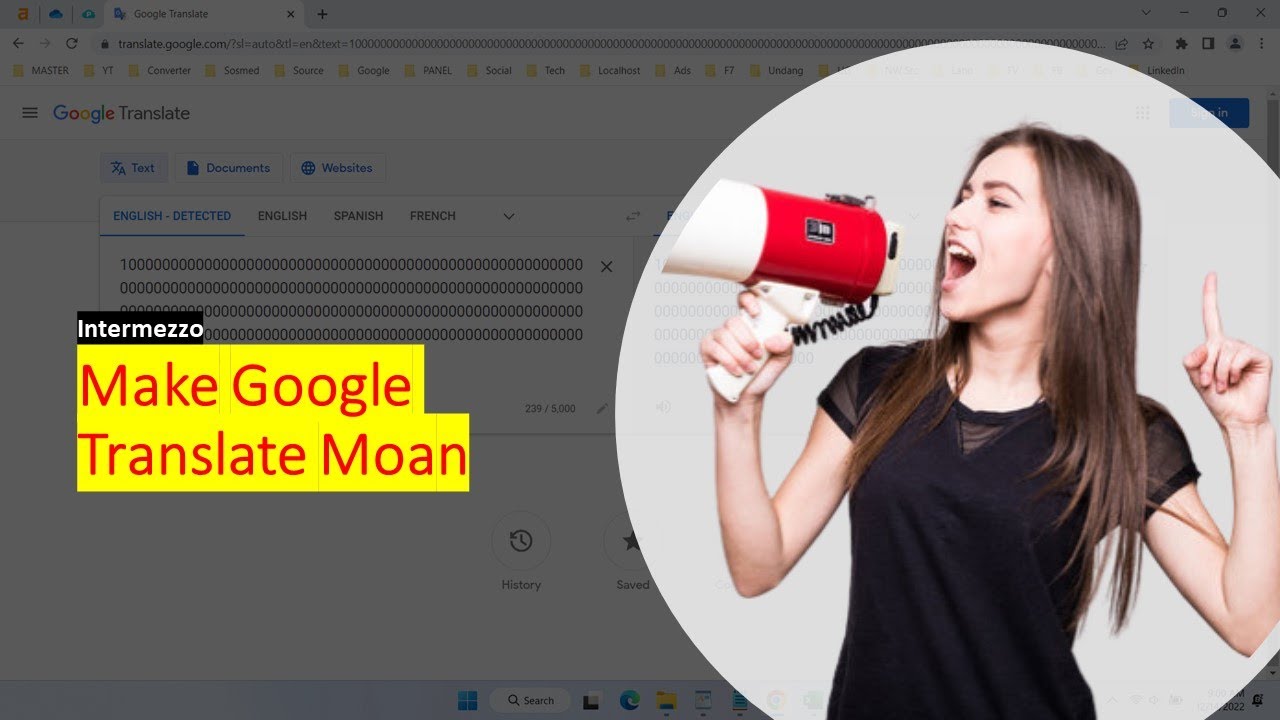Switch to the first pinned orange tab
Viewport: 1280px width, 720px height.
point(23,14)
